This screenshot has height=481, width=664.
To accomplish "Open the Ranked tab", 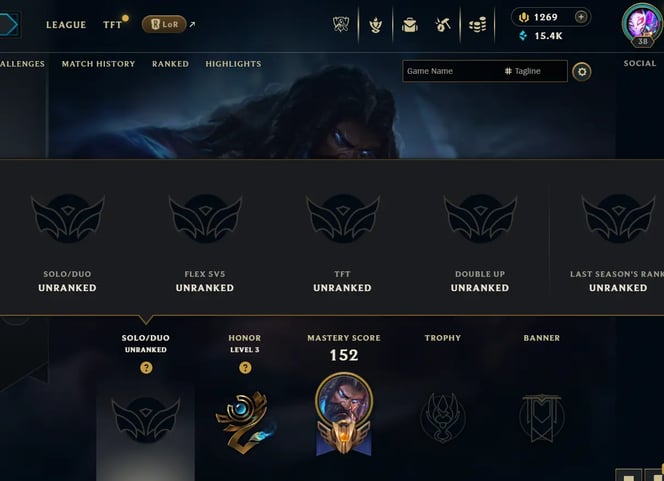I will (x=170, y=64).
